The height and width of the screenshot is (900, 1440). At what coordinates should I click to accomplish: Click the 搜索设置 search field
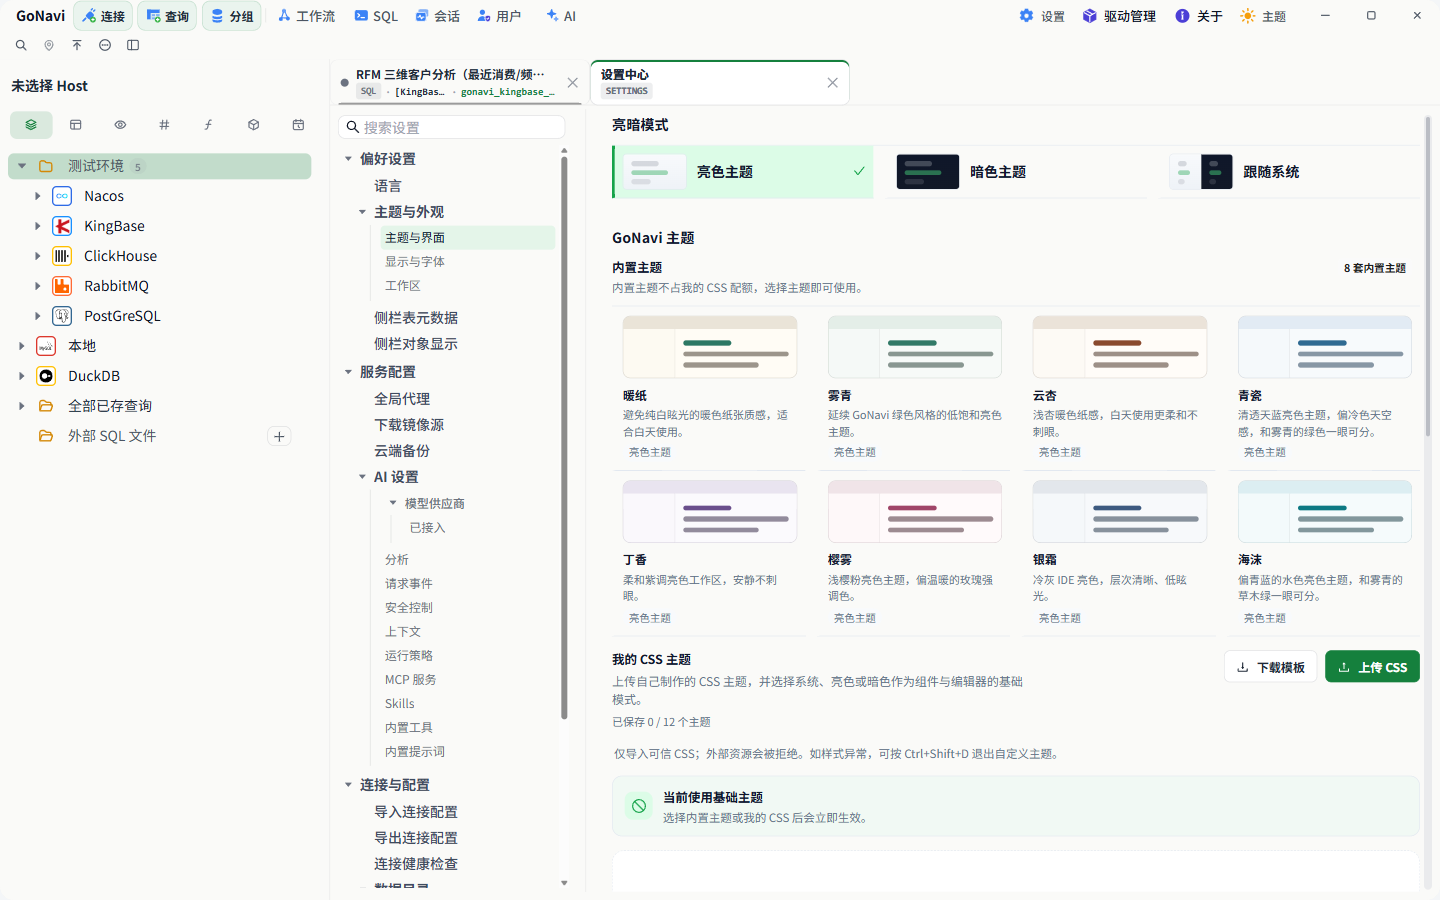[x=452, y=127]
